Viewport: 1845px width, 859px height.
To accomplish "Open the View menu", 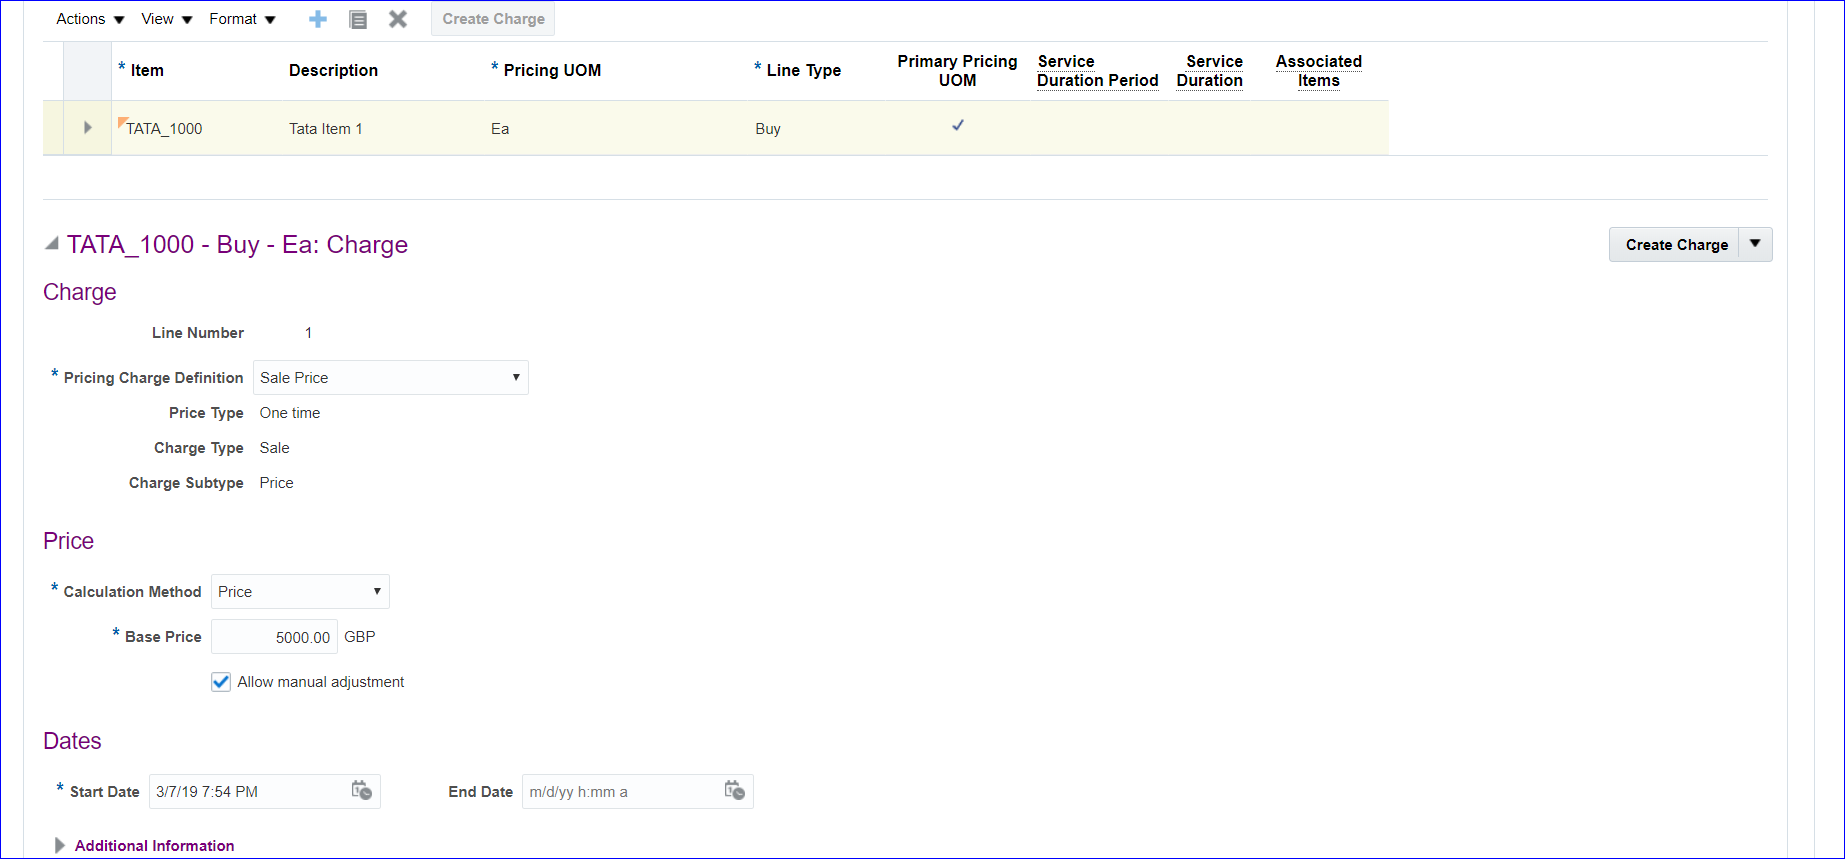I will click(x=166, y=19).
